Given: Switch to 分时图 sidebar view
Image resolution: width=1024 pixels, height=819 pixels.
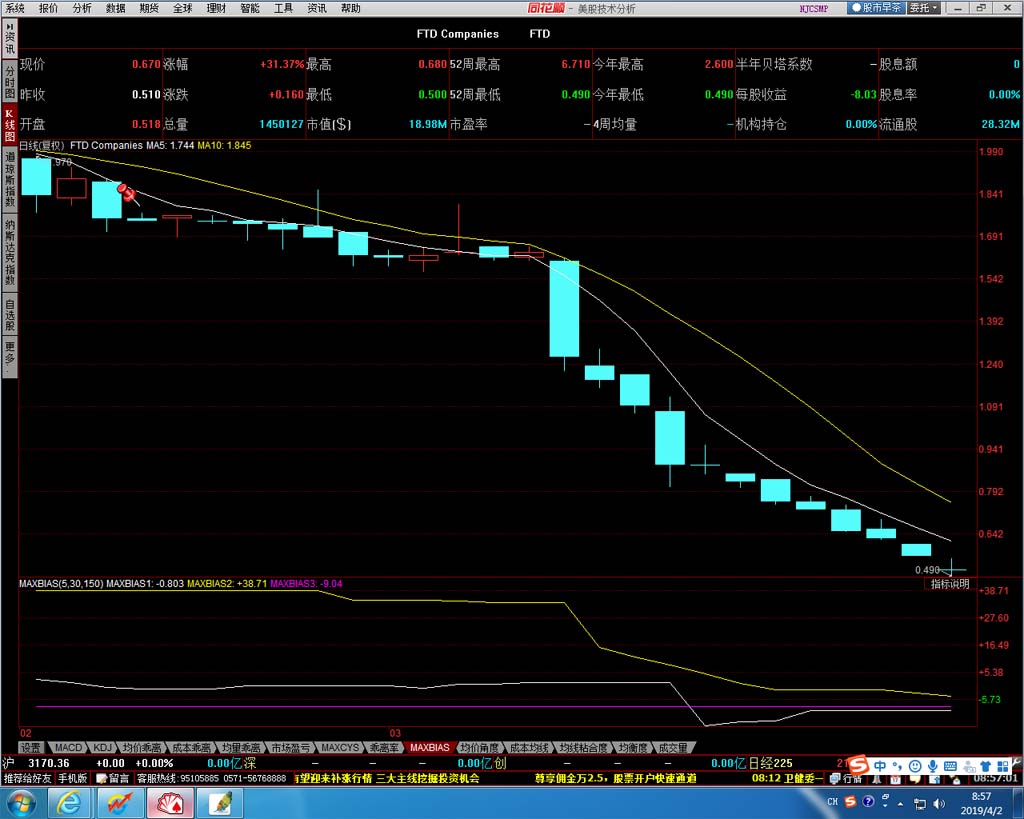Looking at the screenshot, I should (x=10, y=82).
